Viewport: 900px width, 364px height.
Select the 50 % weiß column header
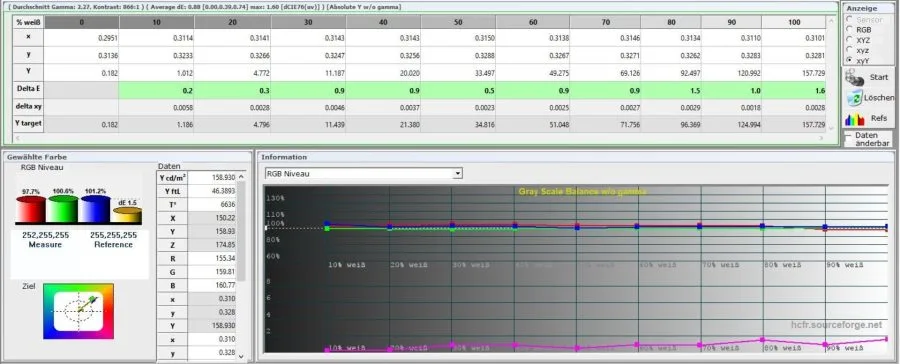[458, 22]
